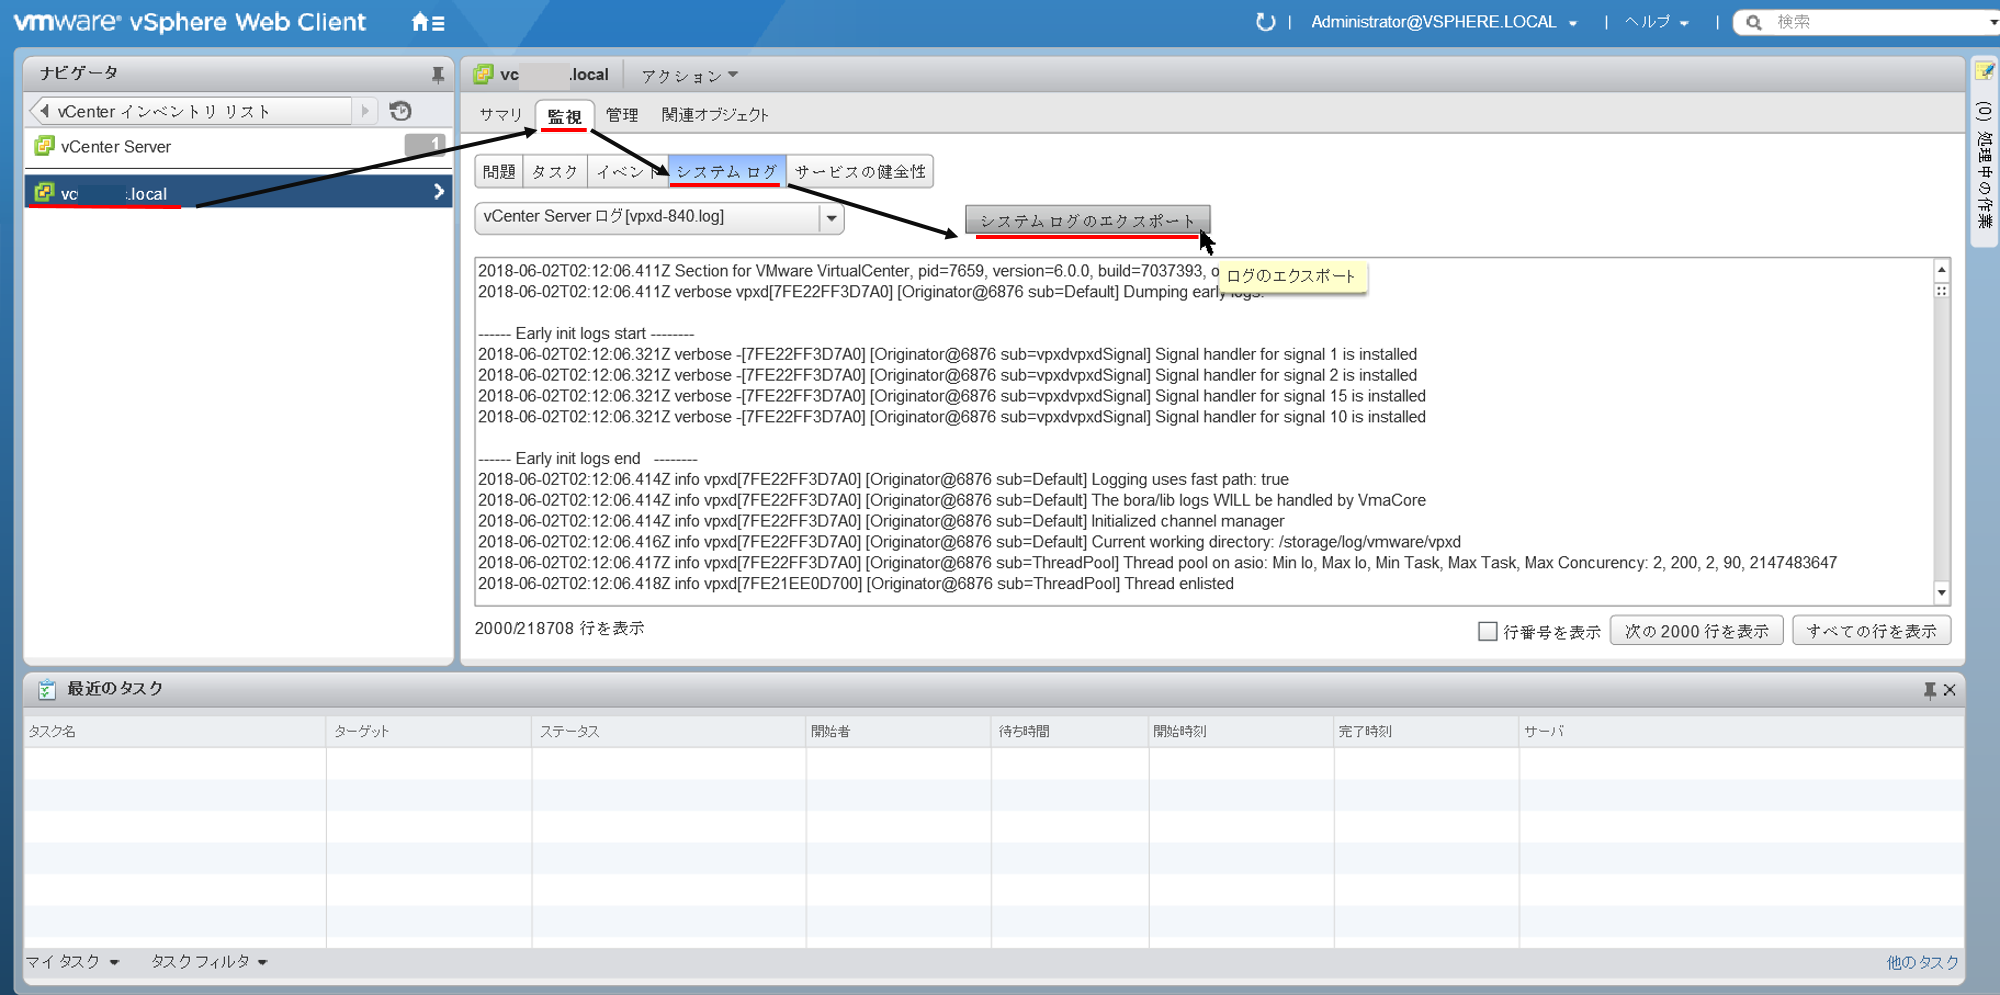This screenshot has height=995, width=2000.
Task: Select the Service Health sub-tab
Action: (860, 172)
